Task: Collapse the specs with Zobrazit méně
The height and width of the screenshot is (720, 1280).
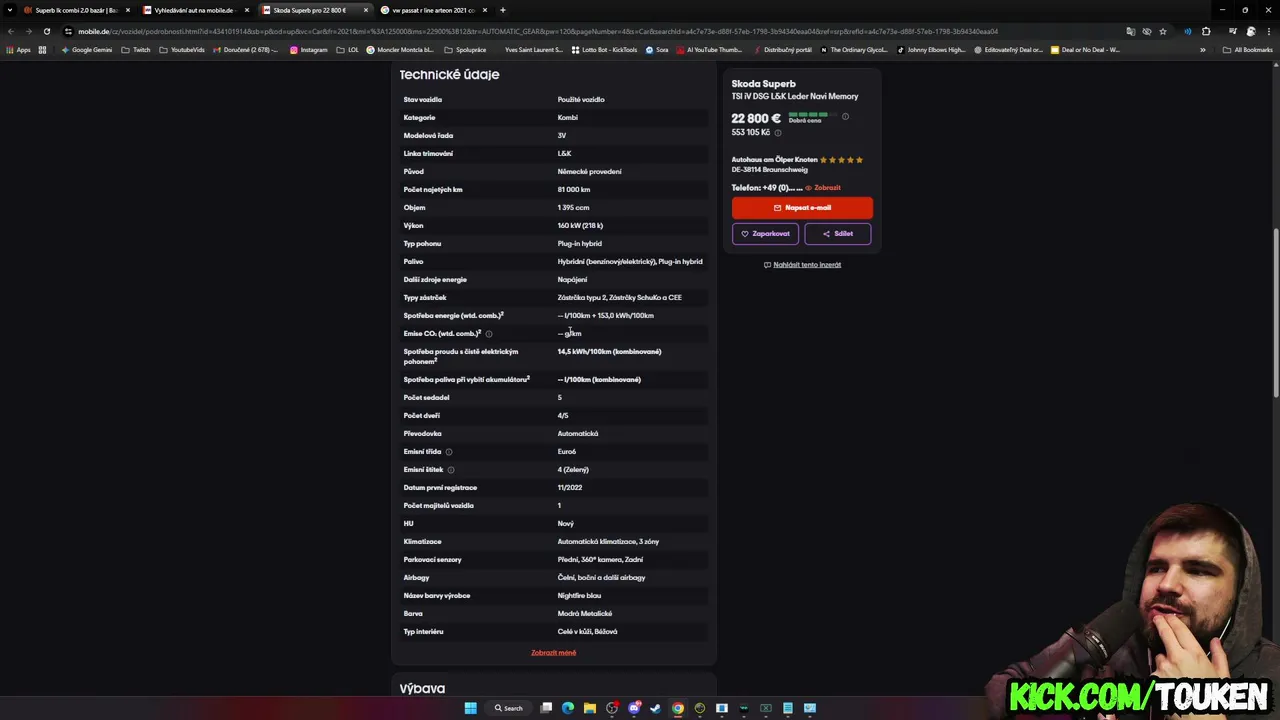Action: click(553, 653)
